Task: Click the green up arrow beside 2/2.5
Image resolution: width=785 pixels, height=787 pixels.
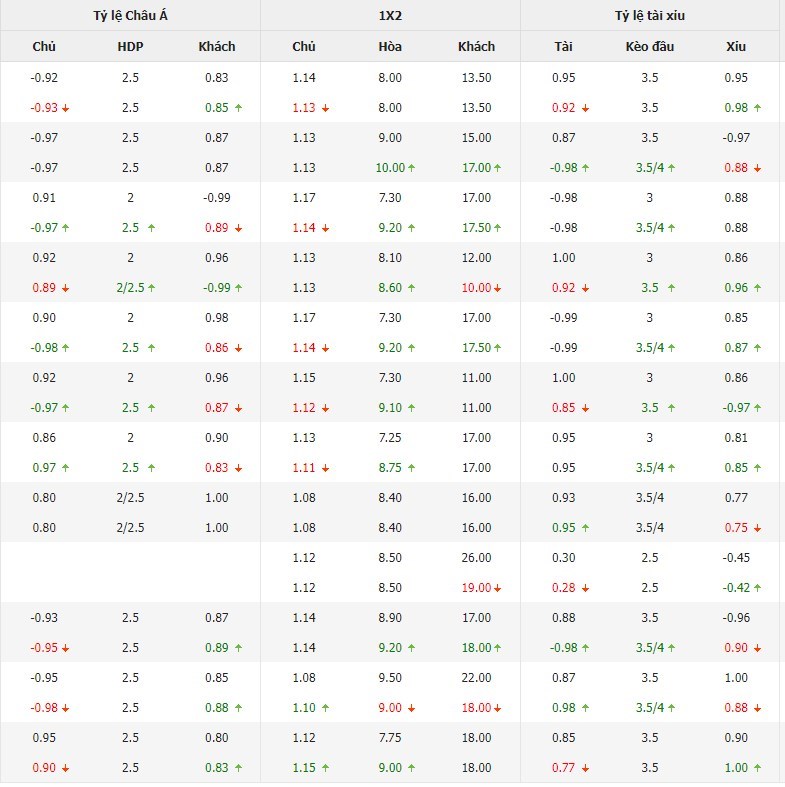Action: click(152, 288)
